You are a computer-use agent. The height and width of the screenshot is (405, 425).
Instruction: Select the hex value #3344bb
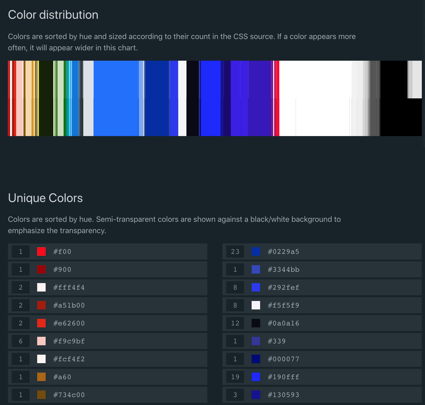click(x=284, y=269)
